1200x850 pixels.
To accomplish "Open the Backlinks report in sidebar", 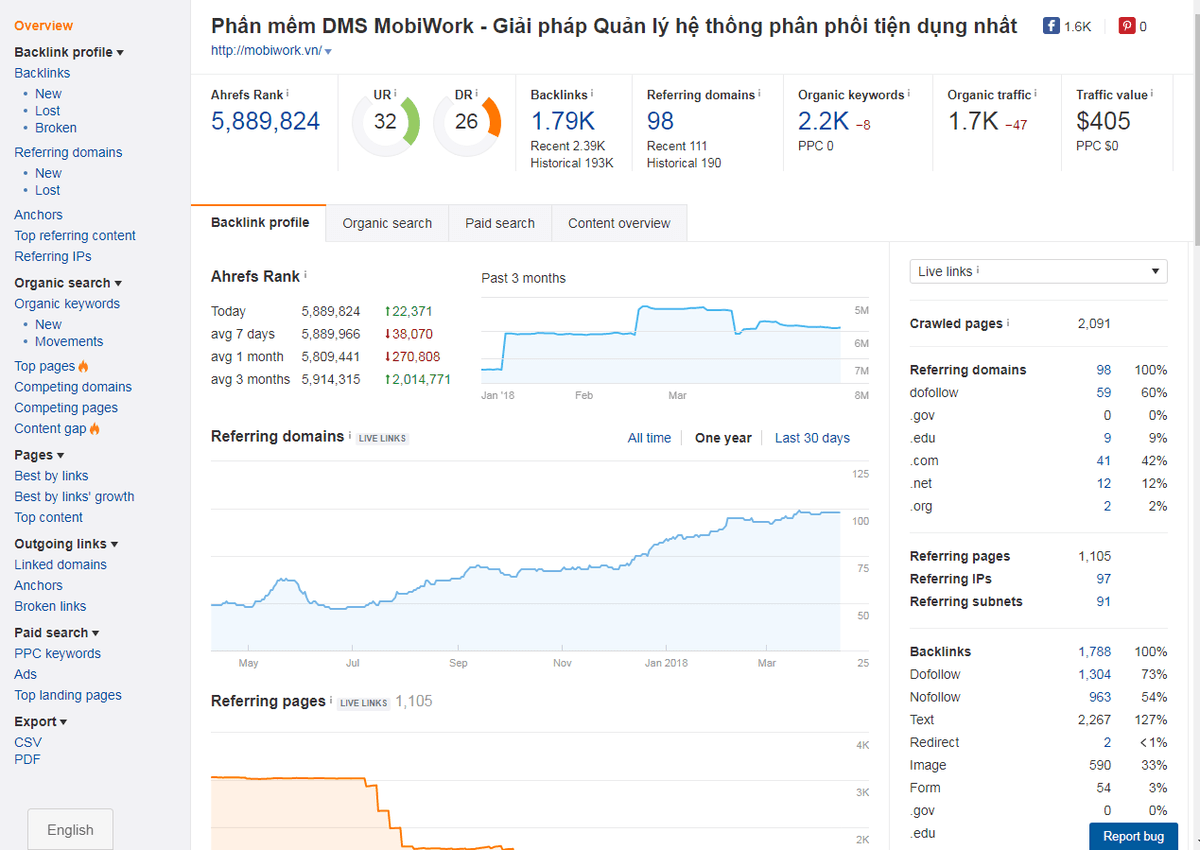I will pyautogui.click(x=42, y=73).
